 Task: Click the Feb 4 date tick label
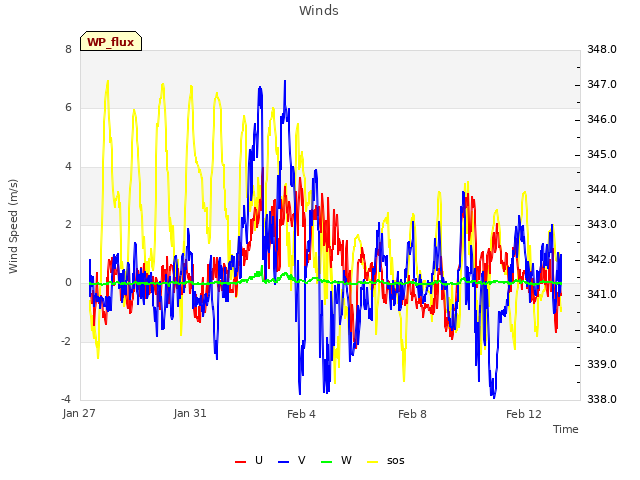[301, 414]
